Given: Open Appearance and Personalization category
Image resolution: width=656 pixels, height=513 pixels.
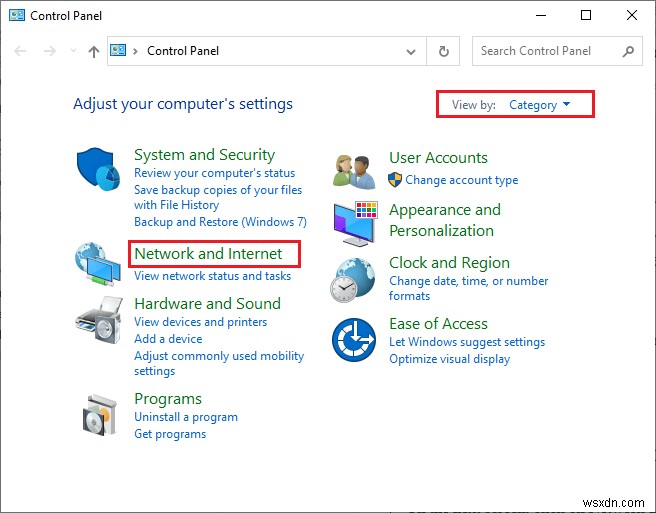Looking at the screenshot, I should 445,220.
